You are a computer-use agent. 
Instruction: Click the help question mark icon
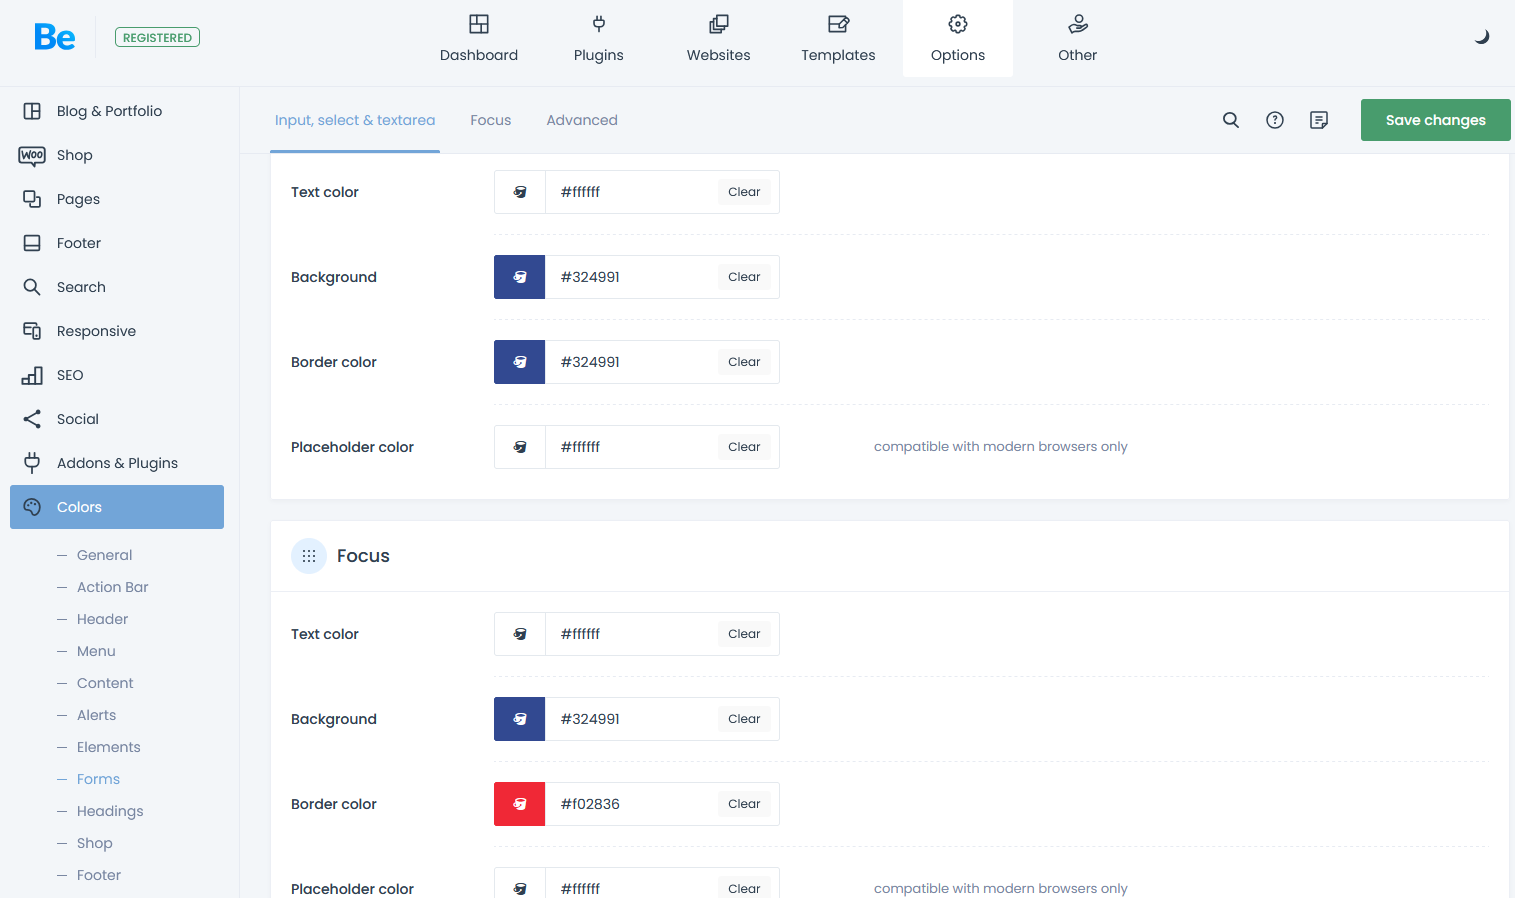1275,120
